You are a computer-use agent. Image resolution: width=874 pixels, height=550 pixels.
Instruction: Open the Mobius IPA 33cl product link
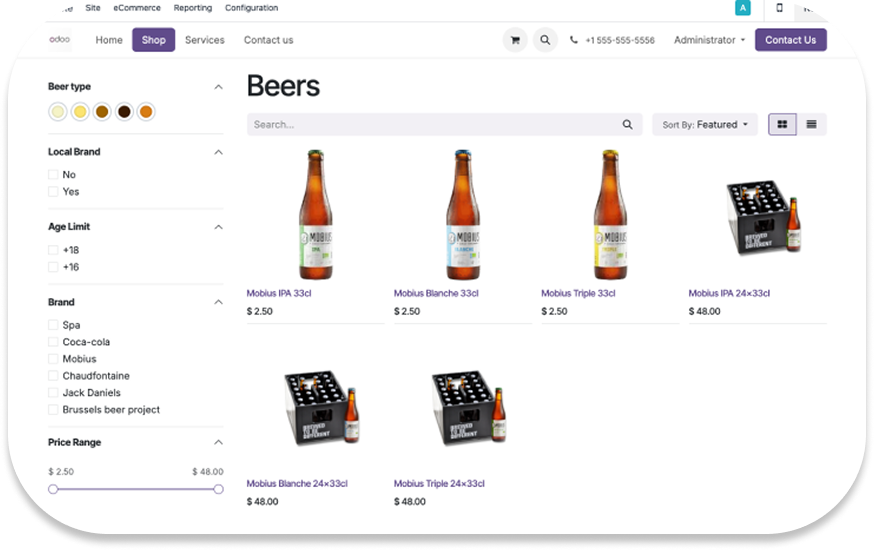point(284,293)
